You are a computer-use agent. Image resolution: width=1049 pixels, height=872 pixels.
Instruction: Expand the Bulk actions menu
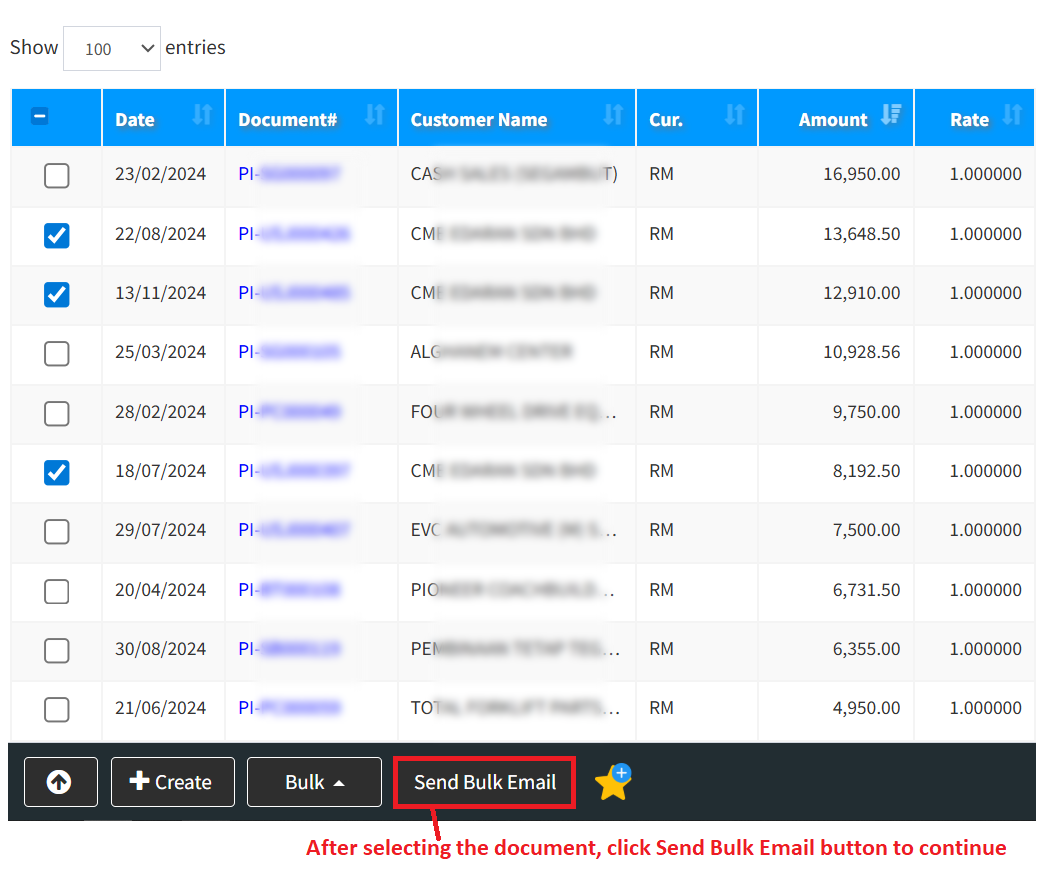point(314,782)
